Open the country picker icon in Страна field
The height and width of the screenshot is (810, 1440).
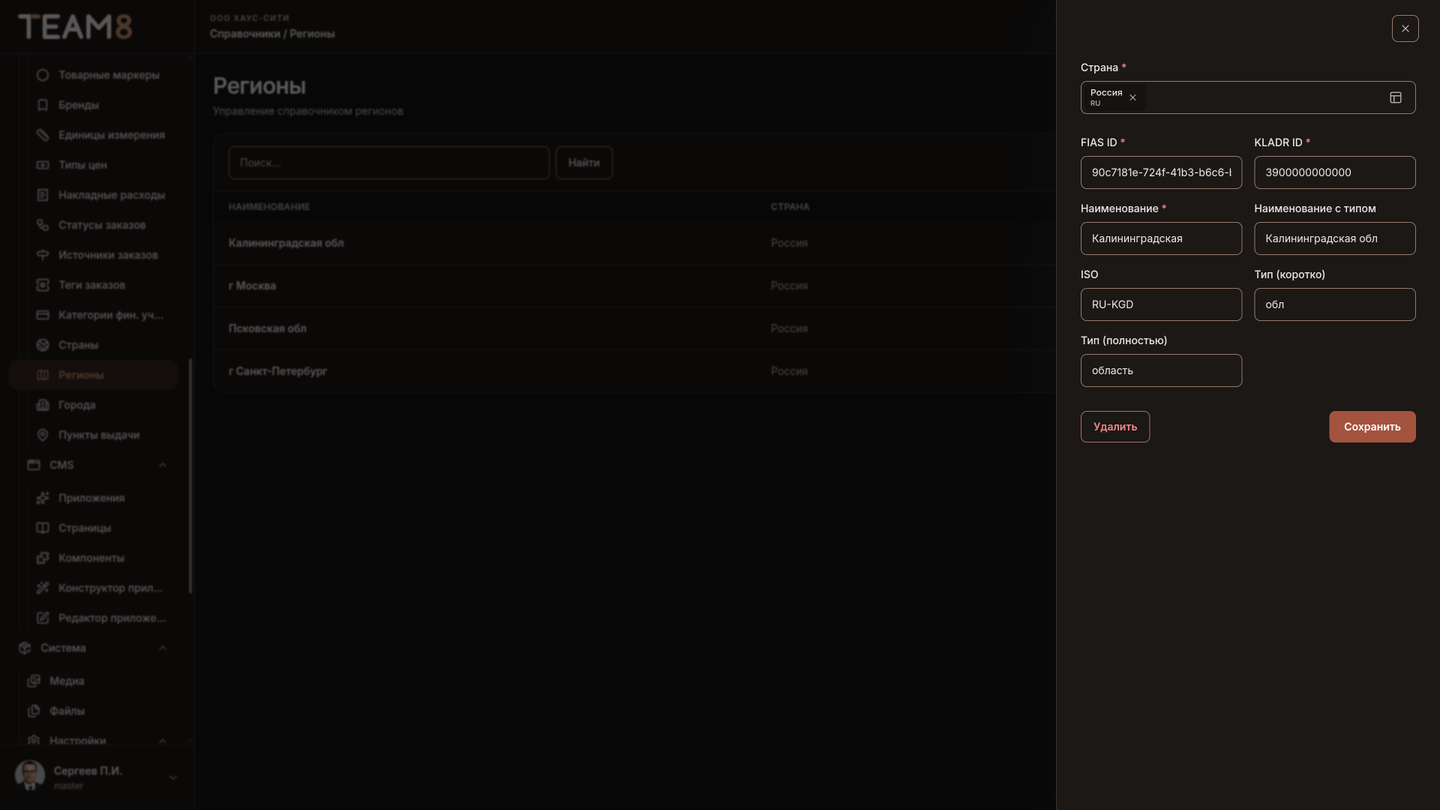coord(1396,98)
